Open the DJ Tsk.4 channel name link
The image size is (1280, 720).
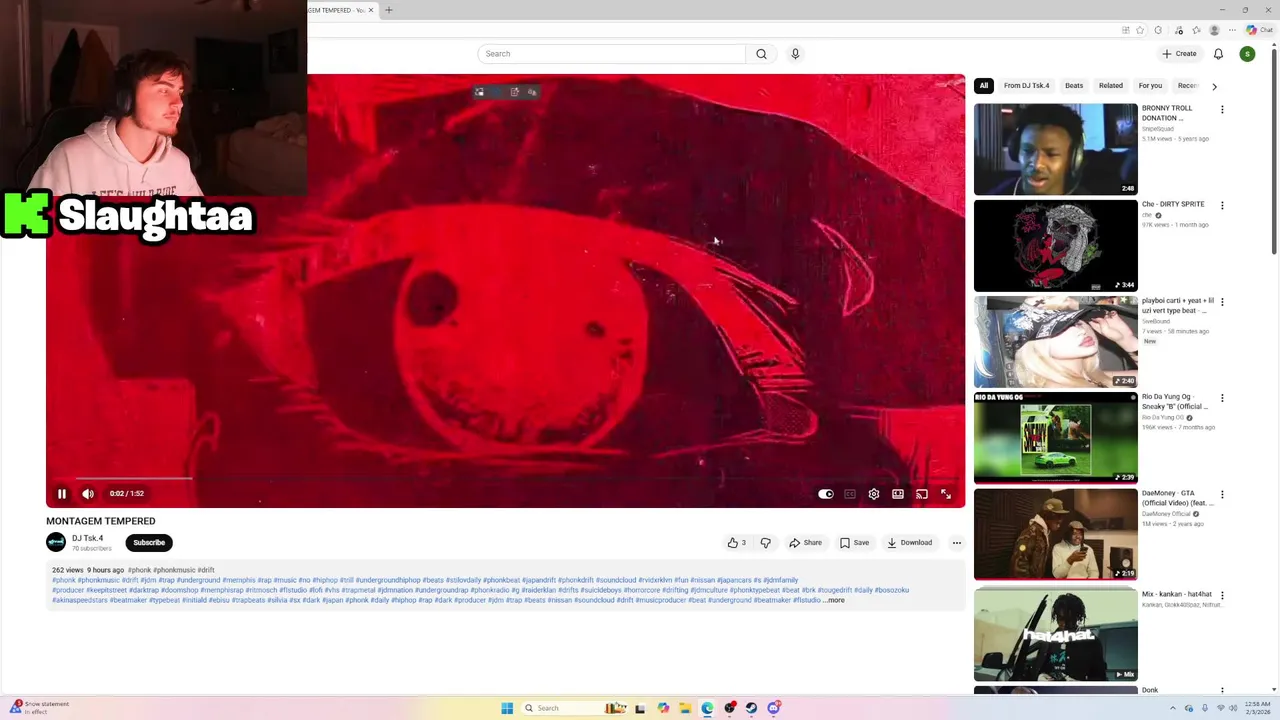click(87, 538)
